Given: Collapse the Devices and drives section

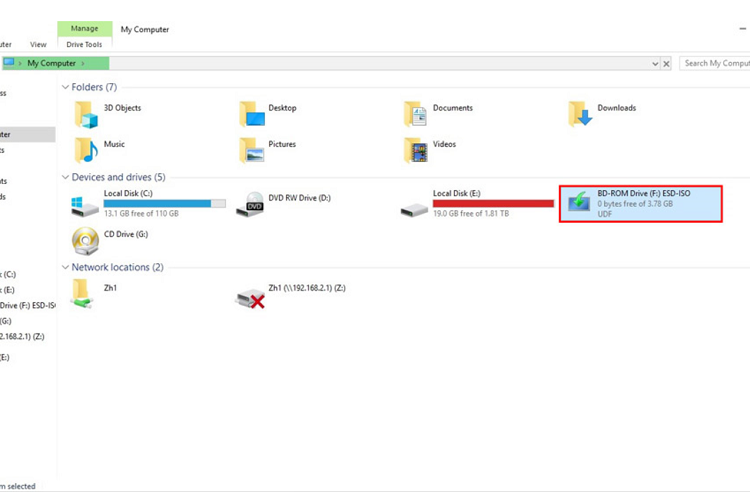Looking at the screenshot, I should tap(65, 178).
